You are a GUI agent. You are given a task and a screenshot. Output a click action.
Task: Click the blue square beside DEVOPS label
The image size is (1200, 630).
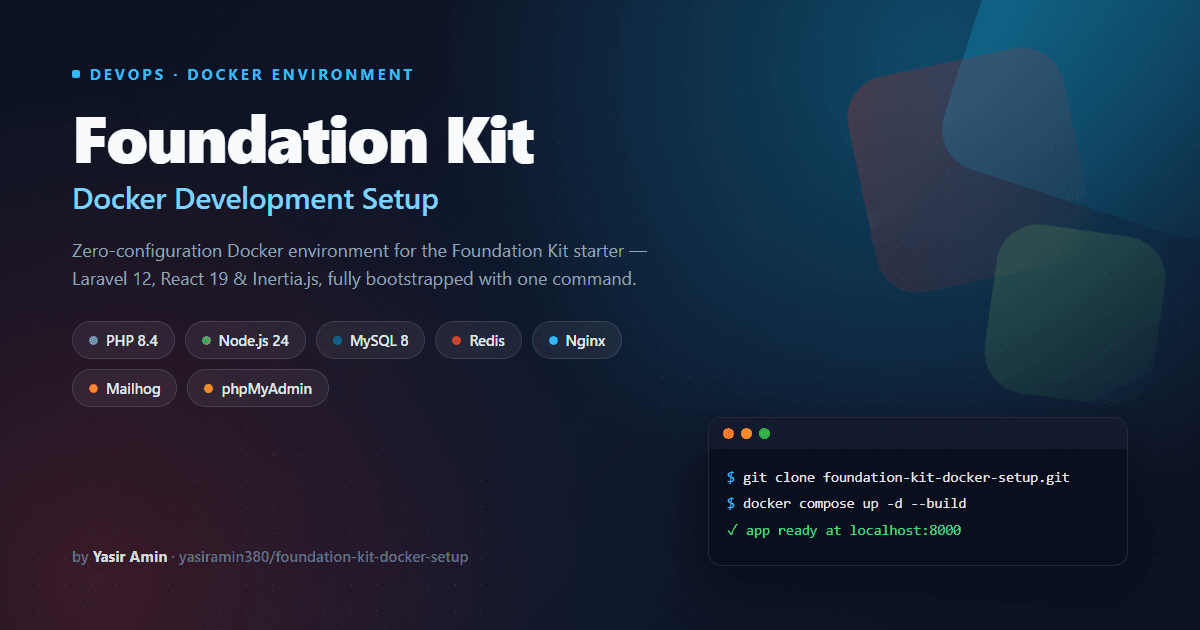[76, 74]
